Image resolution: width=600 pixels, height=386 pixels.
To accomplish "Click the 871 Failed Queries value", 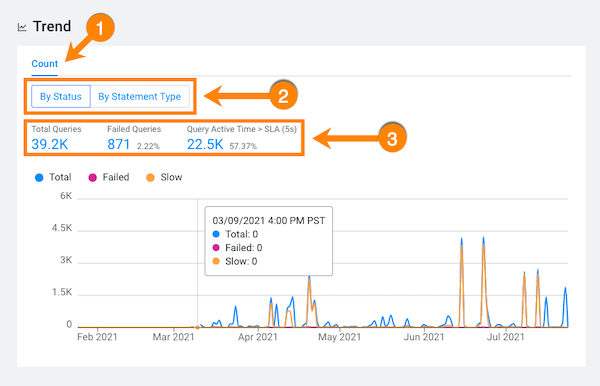I will 119,144.
